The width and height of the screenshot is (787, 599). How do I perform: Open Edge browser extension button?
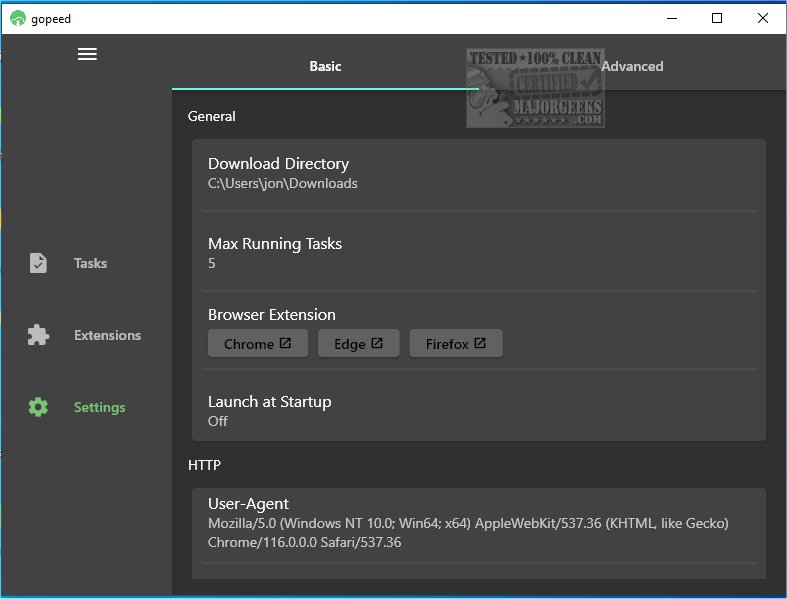tap(359, 343)
